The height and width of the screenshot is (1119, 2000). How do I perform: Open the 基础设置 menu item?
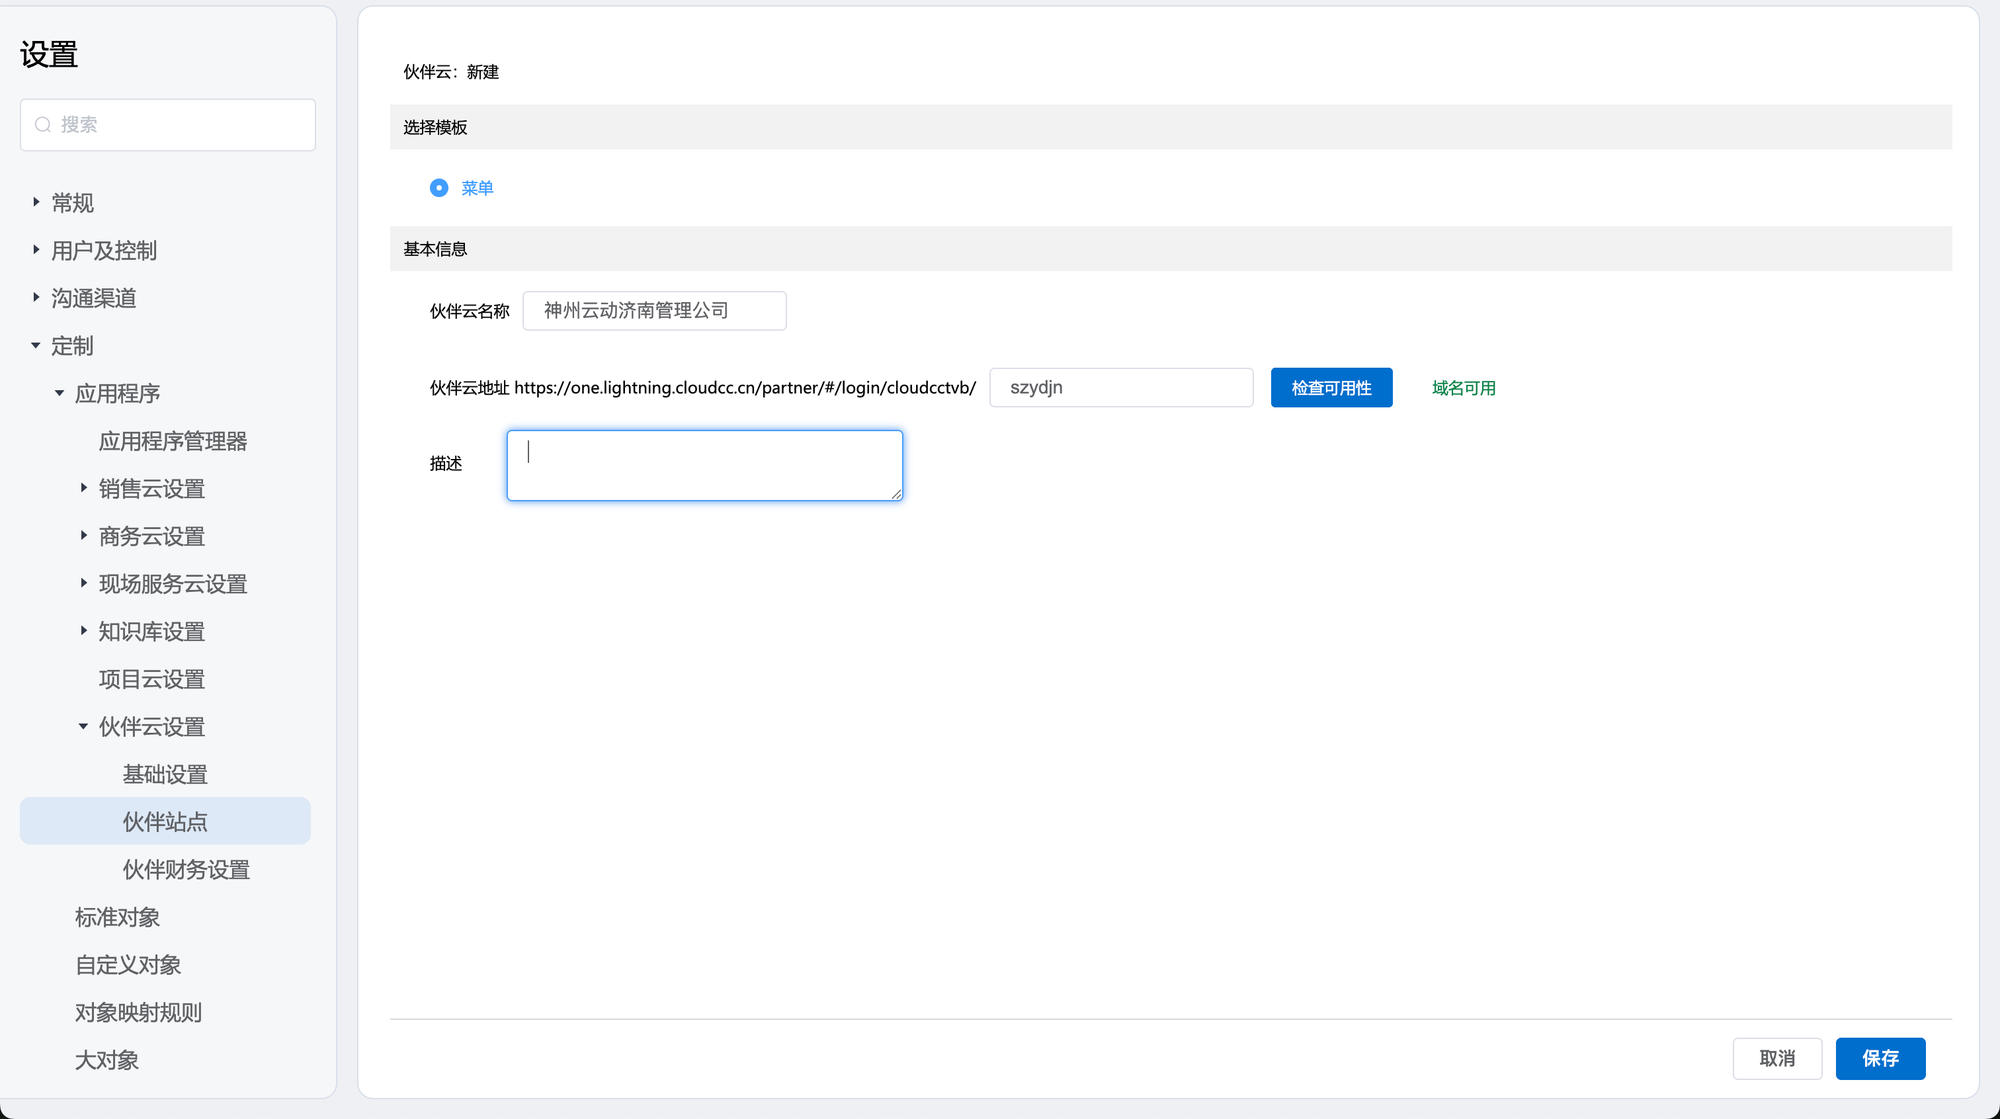point(165,774)
